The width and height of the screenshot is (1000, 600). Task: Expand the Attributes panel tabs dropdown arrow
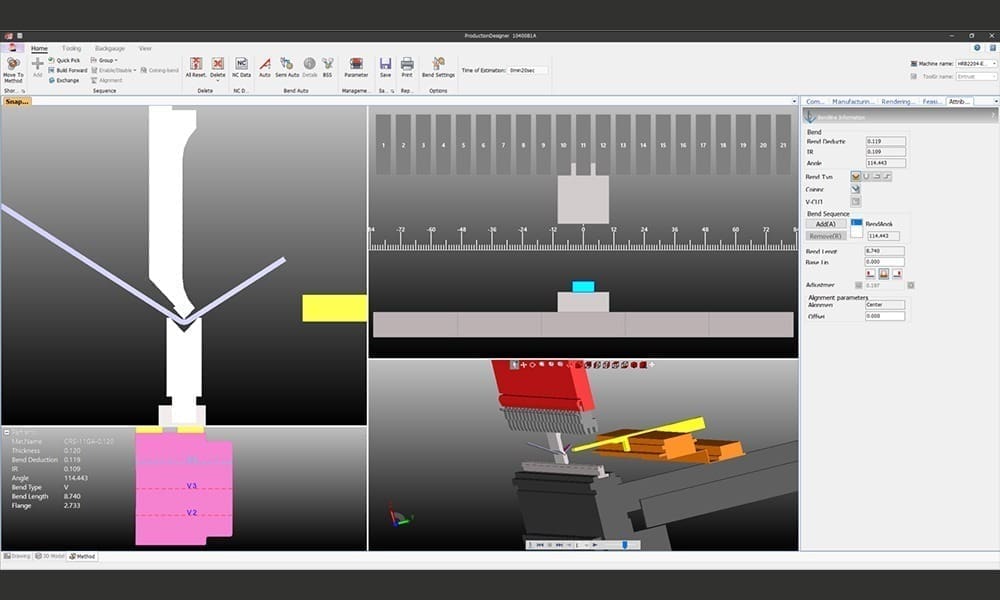[x=994, y=103]
